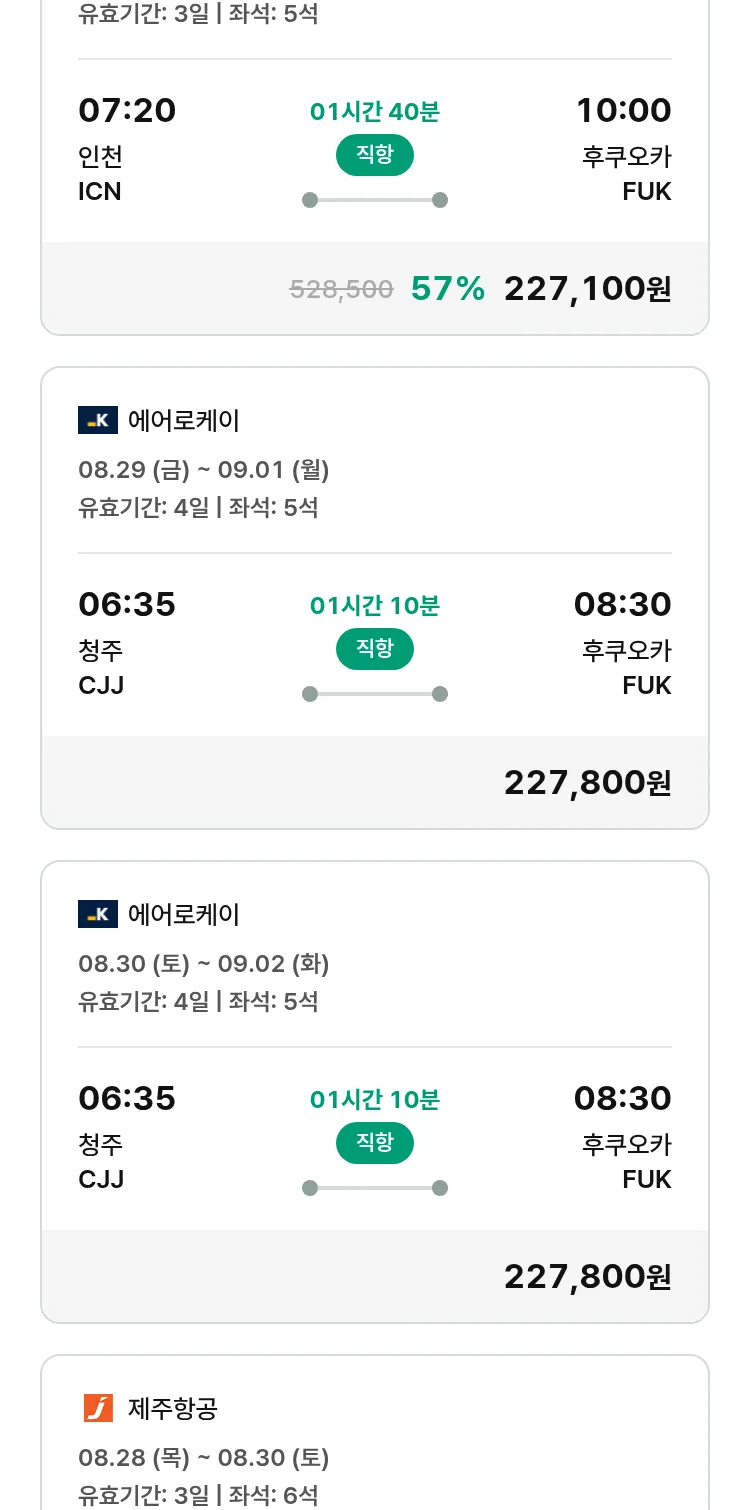Click the Aero K logo on the 08.29 flight
This screenshot has height=1510, width=750.
(98, 420)
